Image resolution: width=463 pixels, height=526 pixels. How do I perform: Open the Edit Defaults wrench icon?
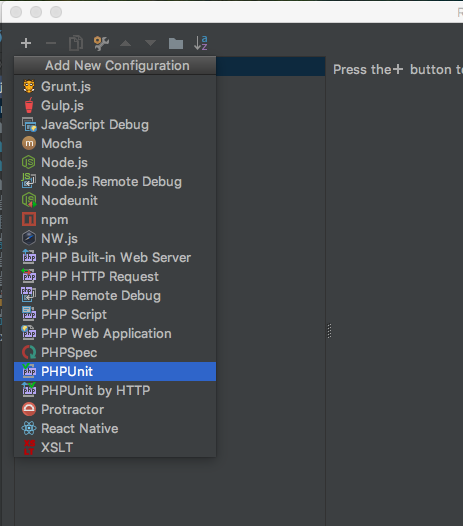click(101, 43)
